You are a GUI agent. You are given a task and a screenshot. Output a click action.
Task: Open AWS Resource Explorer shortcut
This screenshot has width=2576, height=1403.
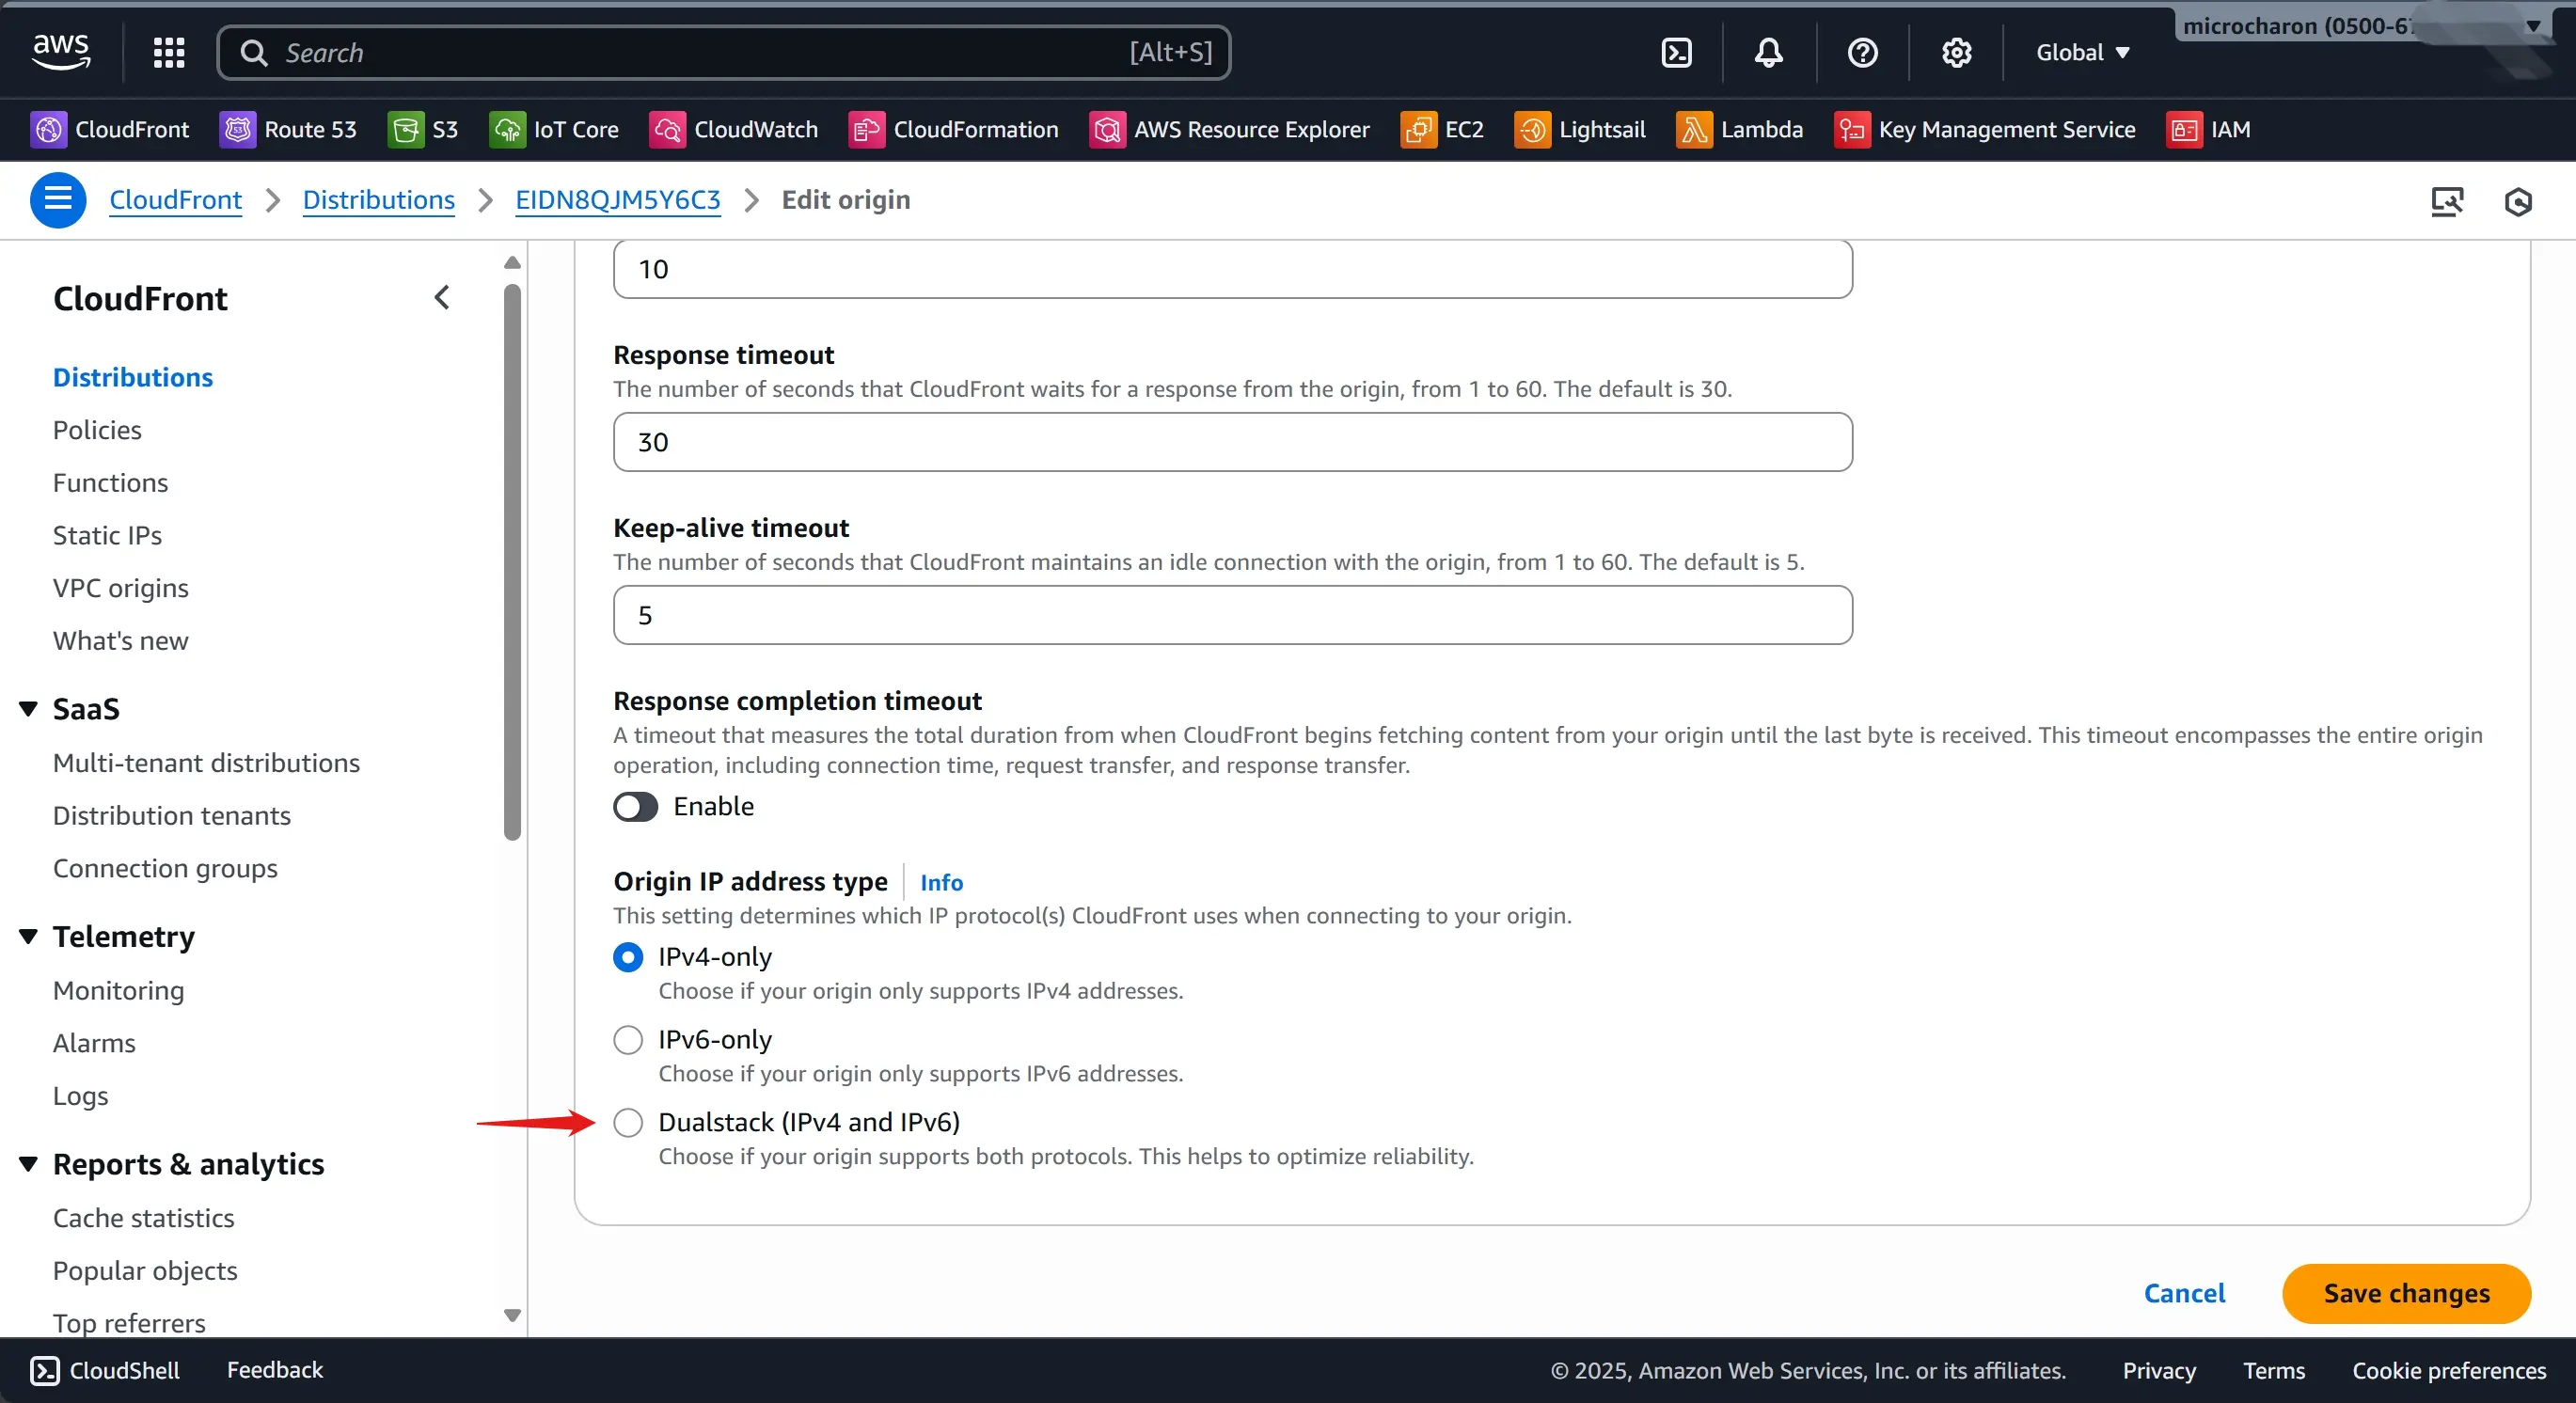point(1230,129)
